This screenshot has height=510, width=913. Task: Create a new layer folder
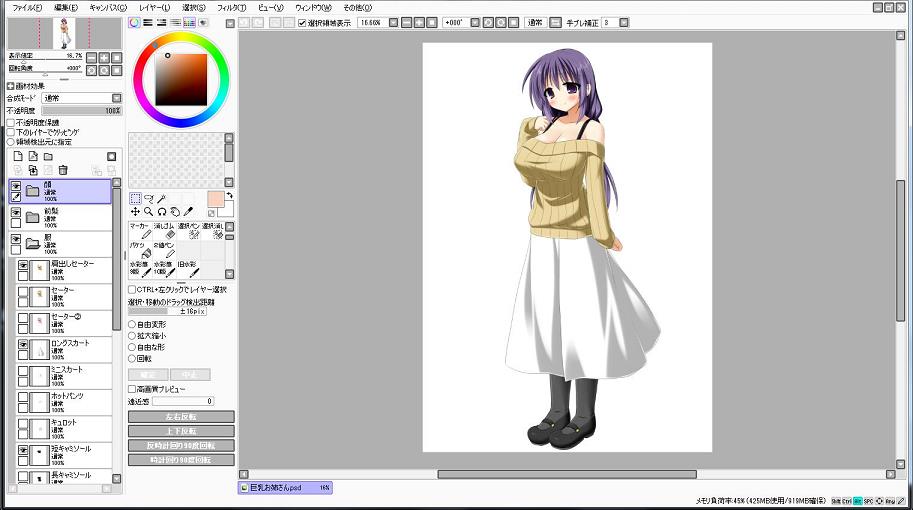pos(47,157)
